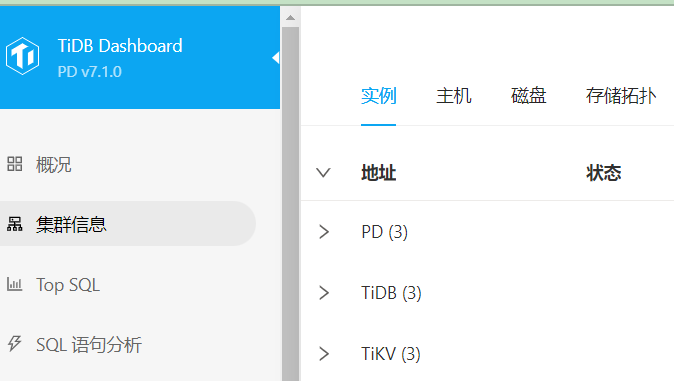This screenshot has width=674, height=381.
Task: Click the PD v7.1.0 version text
Action: pyautogui.click(x=89, y=71)
